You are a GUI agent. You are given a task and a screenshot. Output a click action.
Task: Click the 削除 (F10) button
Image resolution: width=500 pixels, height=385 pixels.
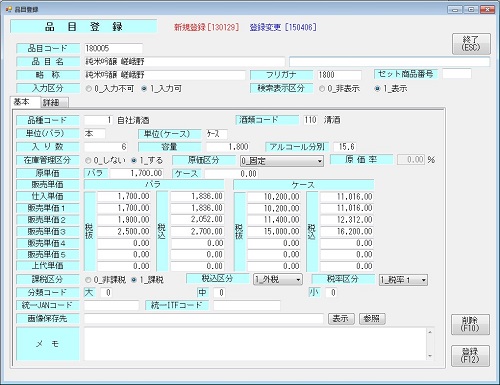tap(470, 324)
